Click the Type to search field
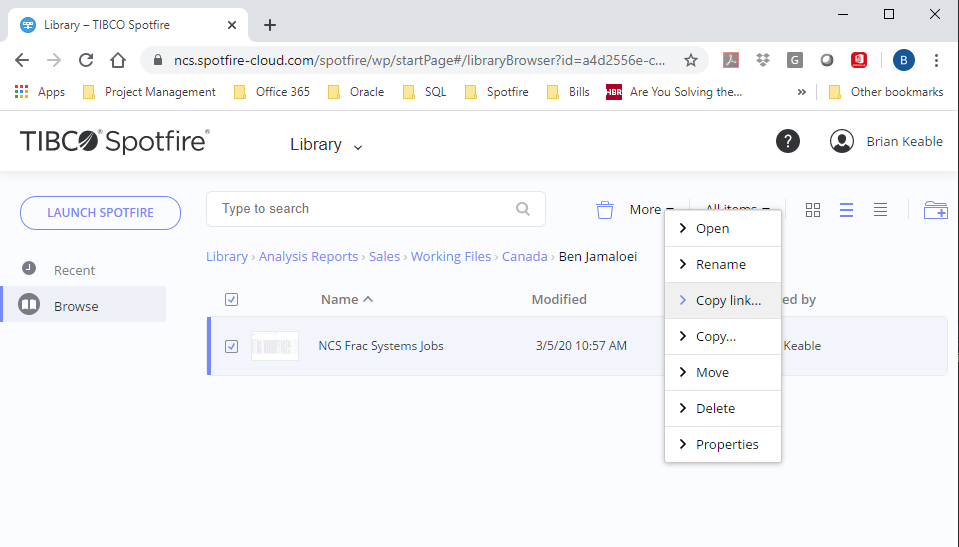Screen dimensions: 959x547 point(365,209)
